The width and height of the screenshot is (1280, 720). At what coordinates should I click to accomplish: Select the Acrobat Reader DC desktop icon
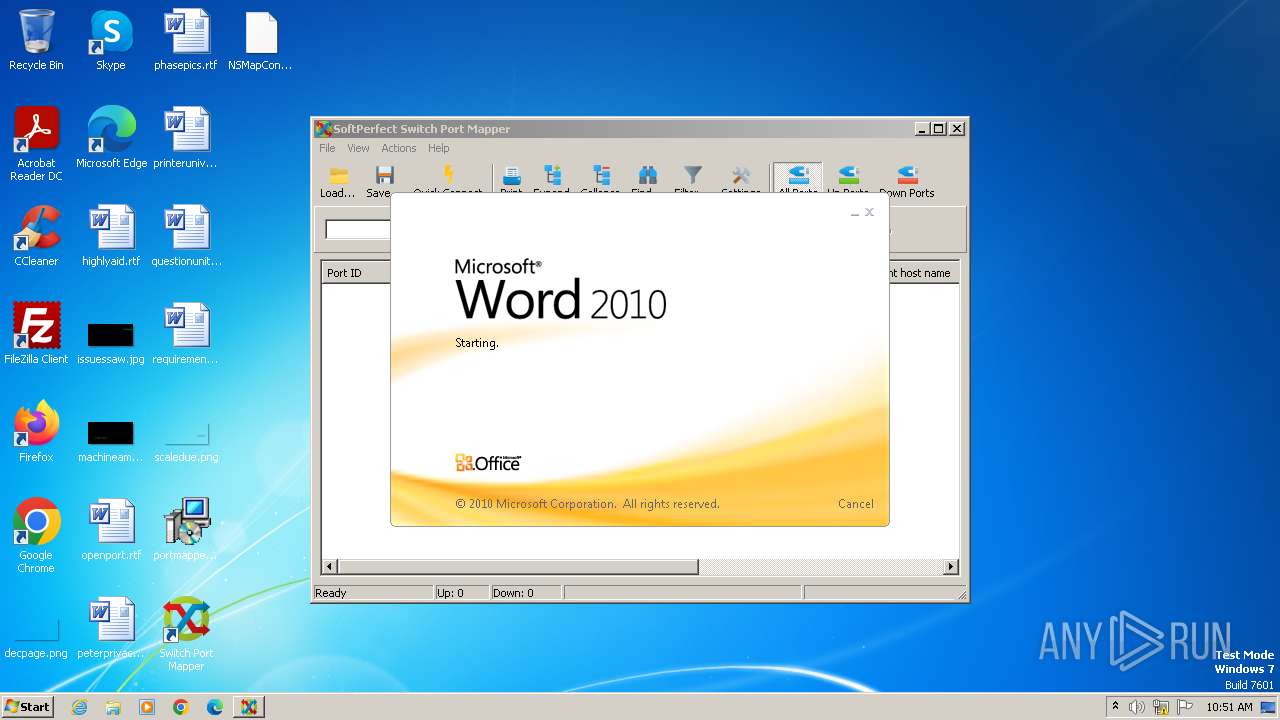point(36,144)
